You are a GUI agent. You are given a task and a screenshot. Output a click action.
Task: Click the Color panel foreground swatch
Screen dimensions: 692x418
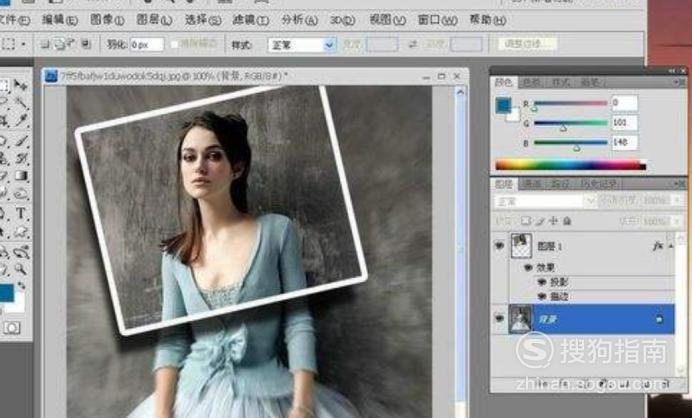click(503, 105)
